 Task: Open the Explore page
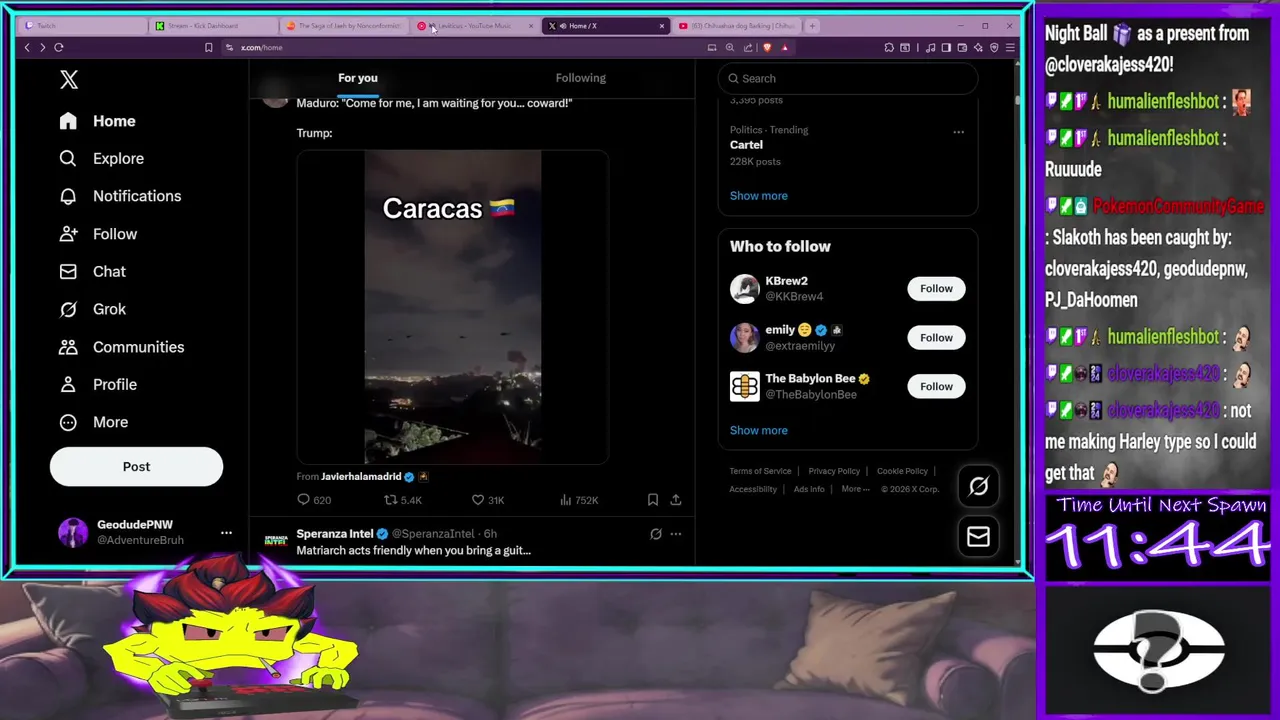point(101,158)
